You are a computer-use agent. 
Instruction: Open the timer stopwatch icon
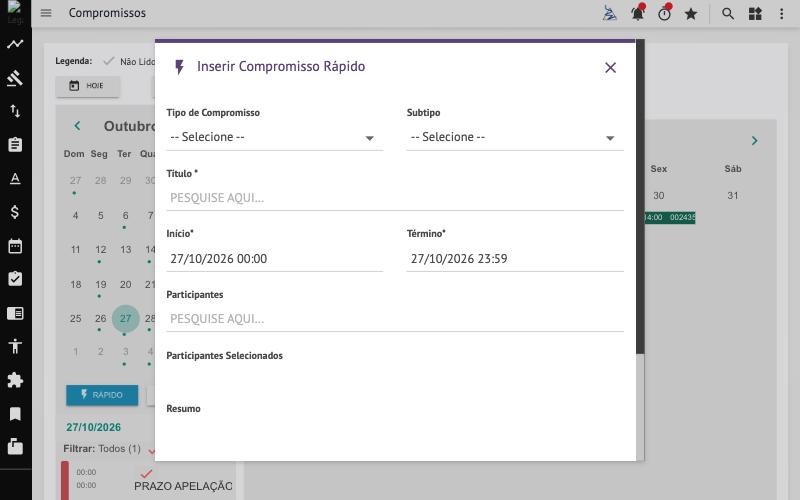pos(664,13)
